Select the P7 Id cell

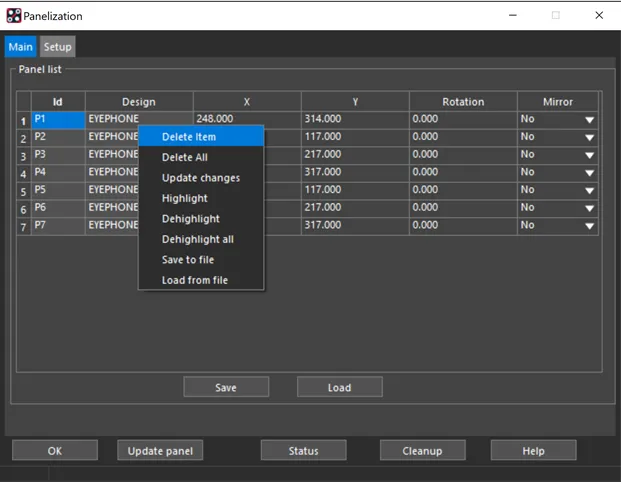(x=58, y=226)
